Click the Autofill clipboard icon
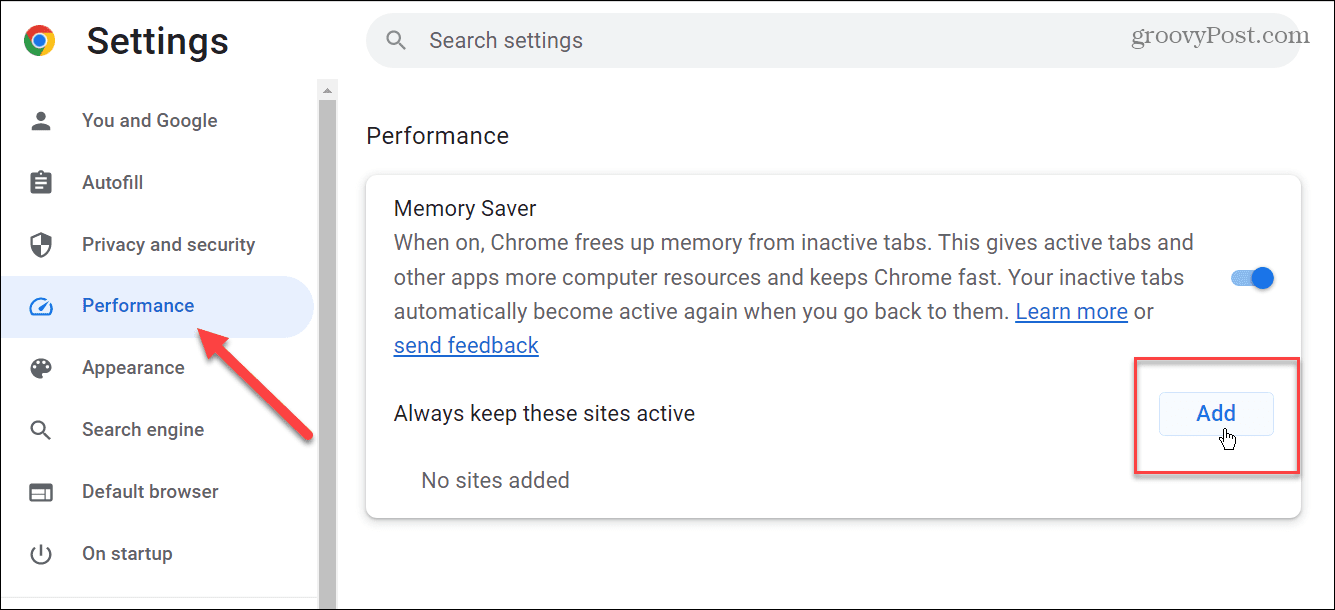Viewport: 1335px width, 610px height. coord(41,183)
